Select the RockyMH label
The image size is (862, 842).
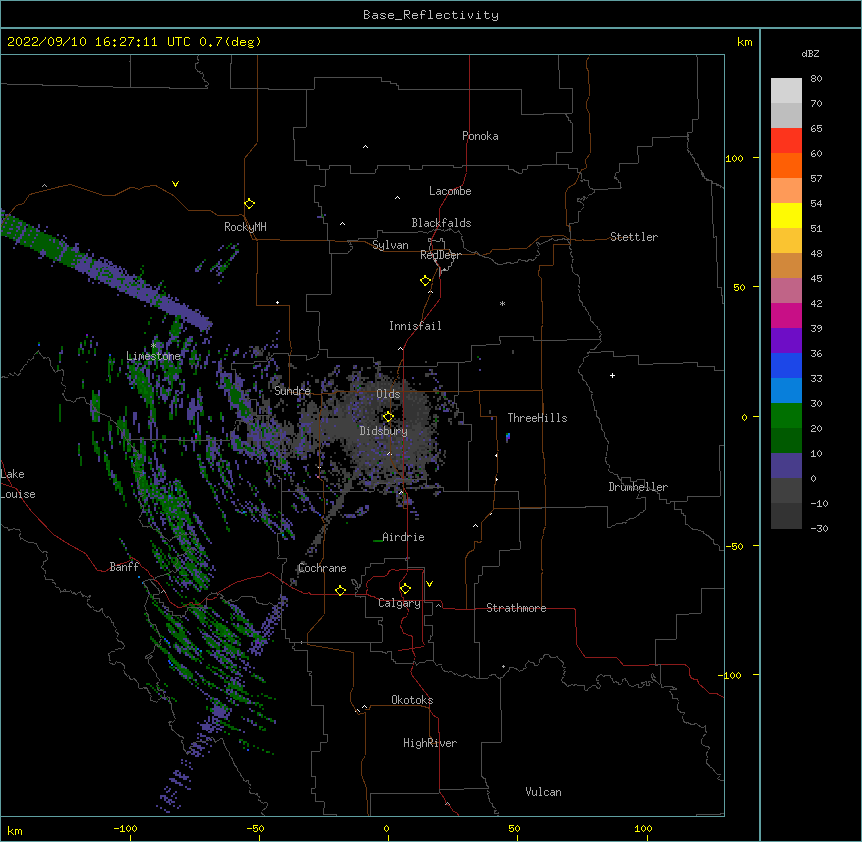(245, 227)
